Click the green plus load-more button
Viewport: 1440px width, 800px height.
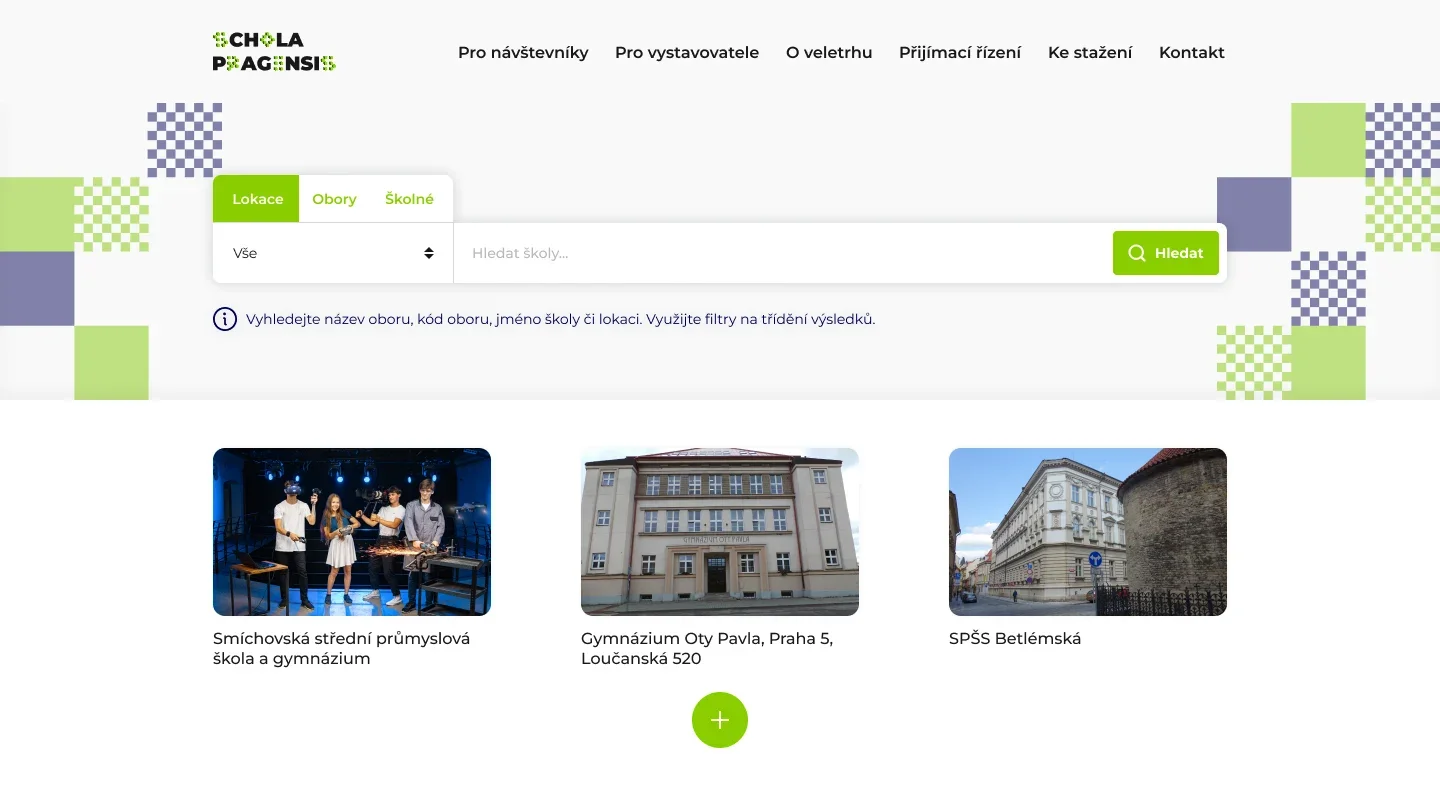click(x=720, y=720)
